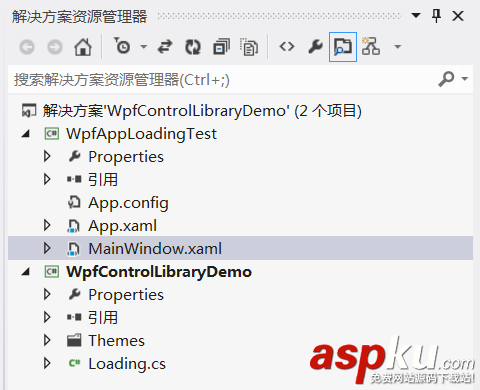Click references icon under WpfAppLoadingTest

(74, 180)
